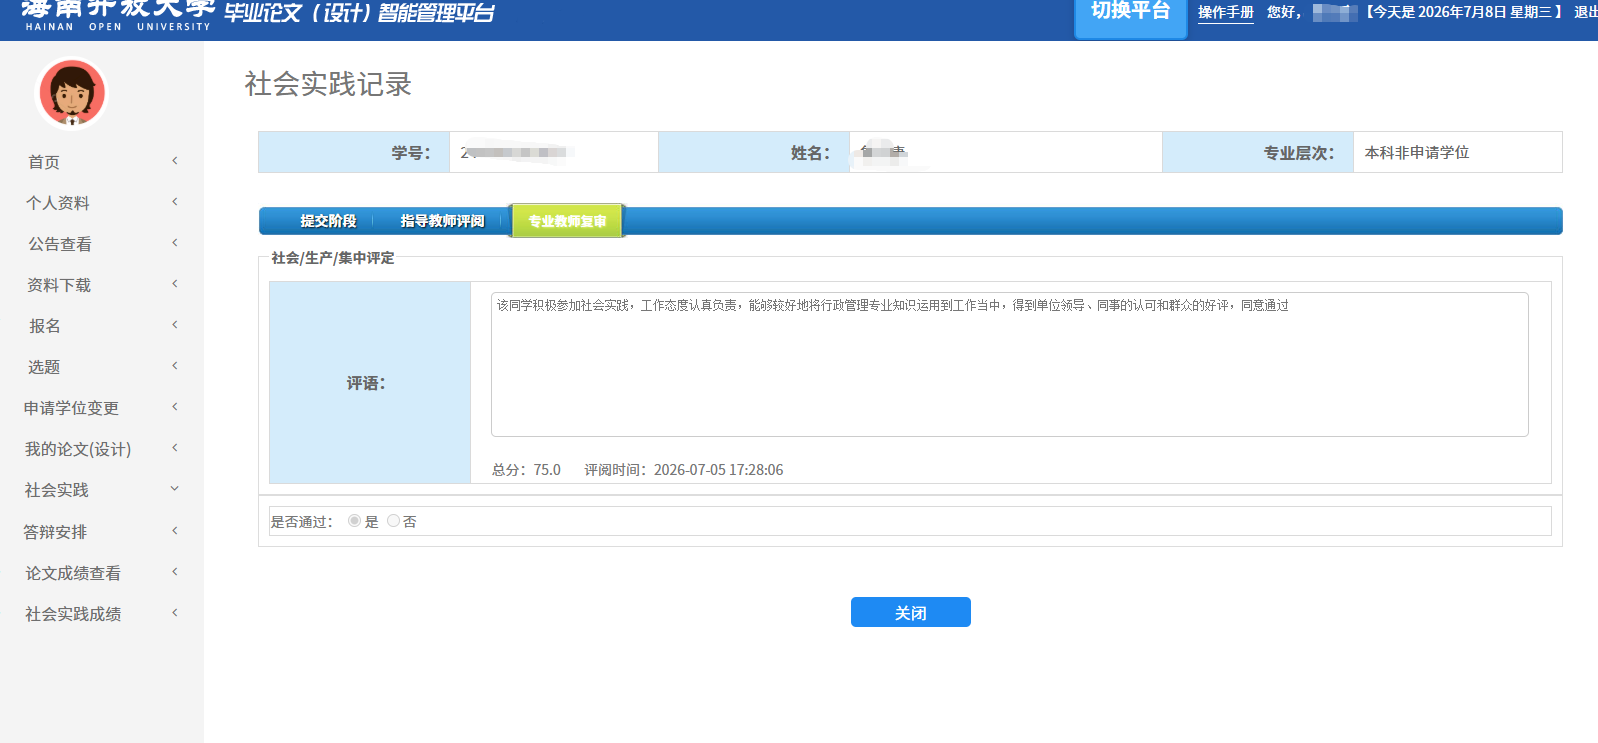Viewport: 1598px width, 743px height.
Task: Click the Hainan Open University logo
Action: 117,16
